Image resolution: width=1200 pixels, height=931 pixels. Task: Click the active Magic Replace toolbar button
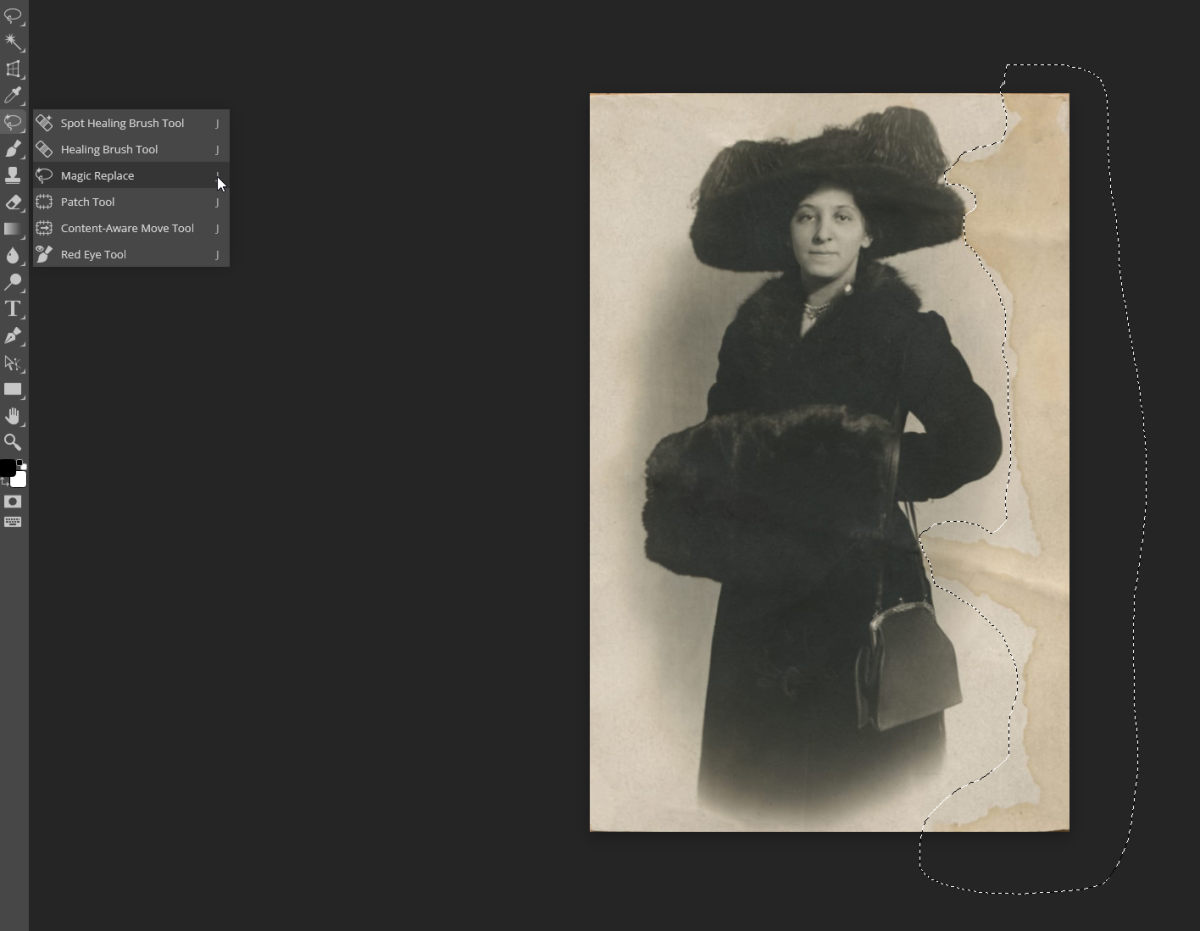13,122
